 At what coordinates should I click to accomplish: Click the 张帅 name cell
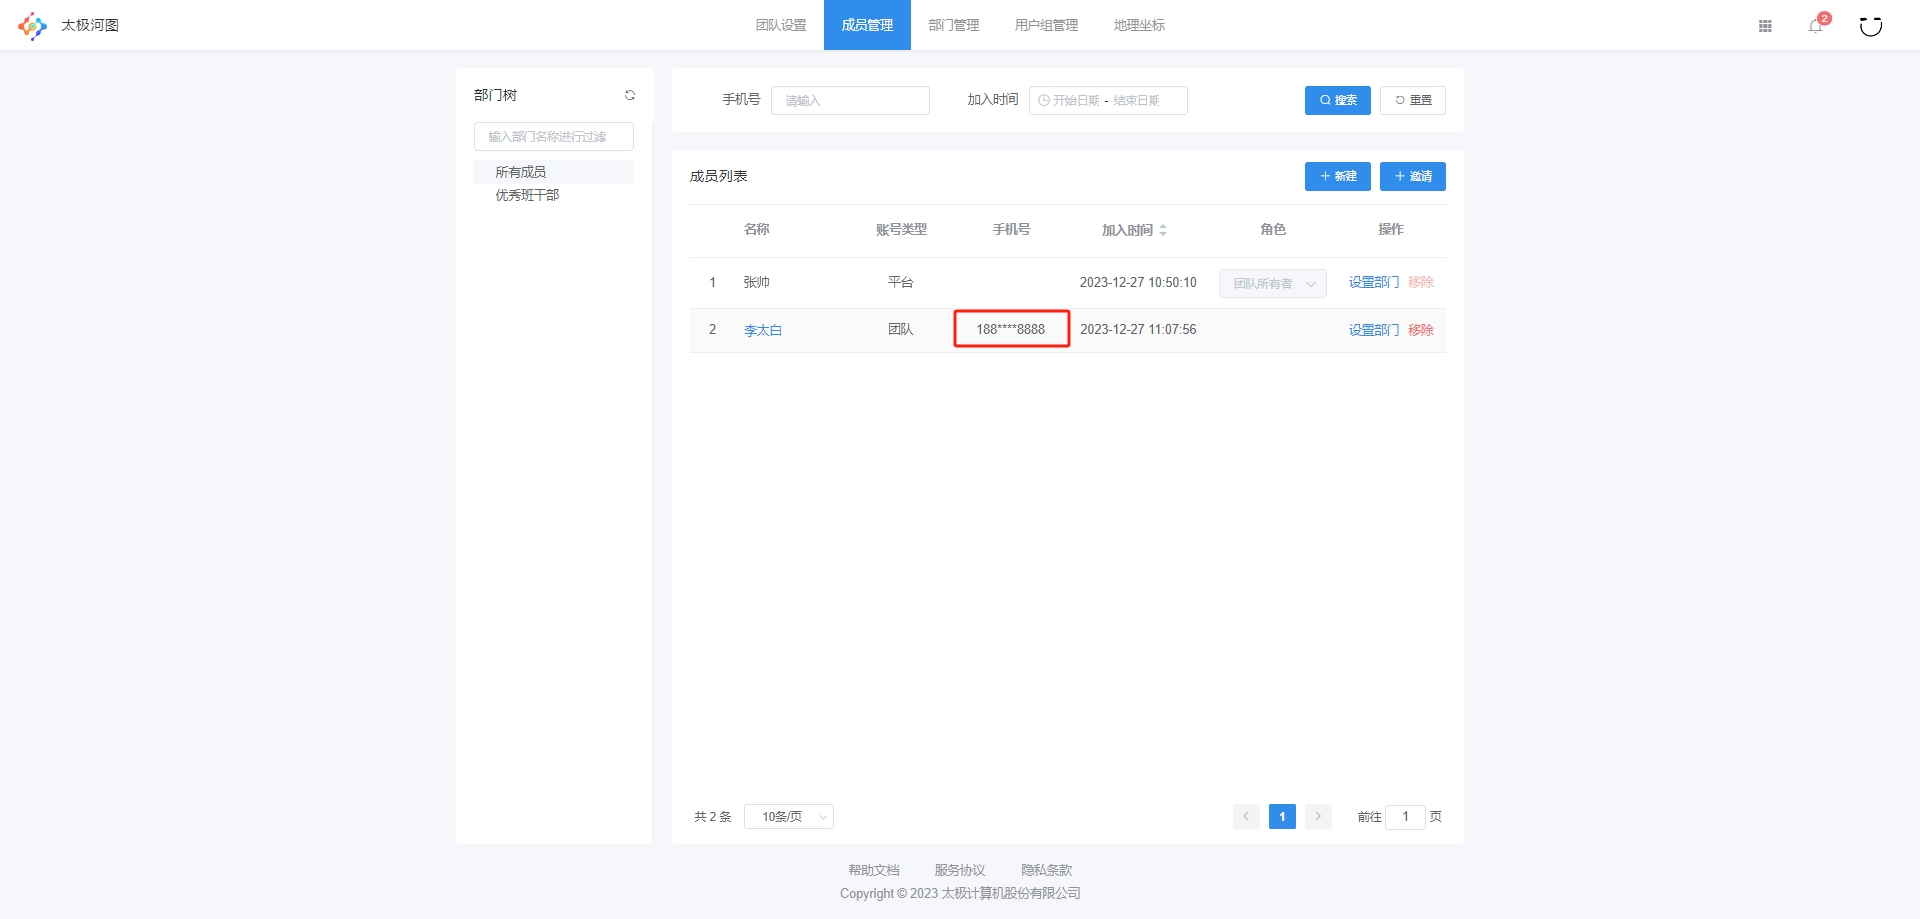click(x=757, y=282)
